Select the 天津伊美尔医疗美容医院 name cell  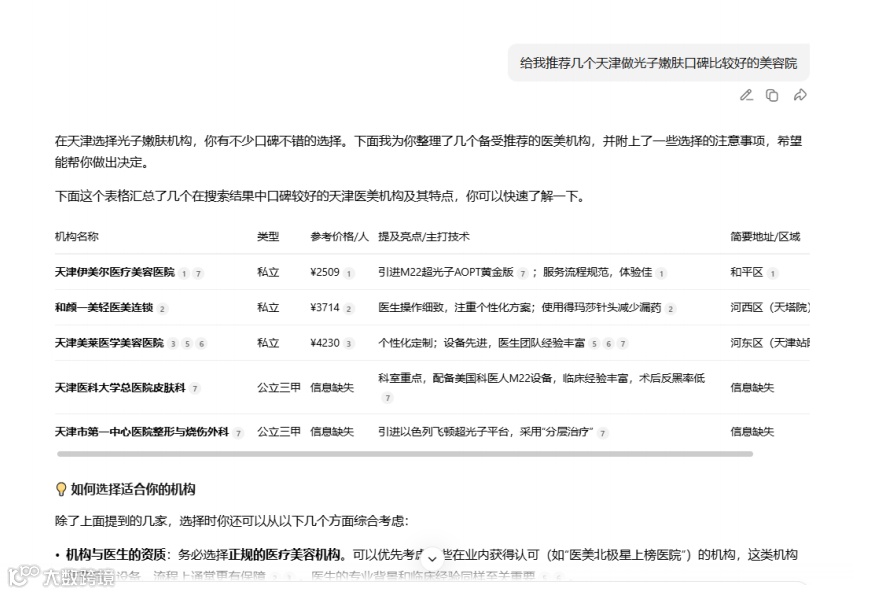point(115,272)
